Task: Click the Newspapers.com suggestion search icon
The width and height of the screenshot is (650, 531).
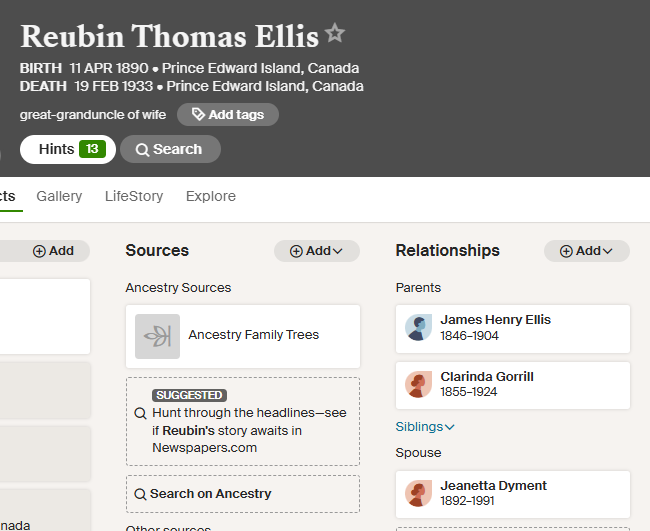Action: pos(141,413)
